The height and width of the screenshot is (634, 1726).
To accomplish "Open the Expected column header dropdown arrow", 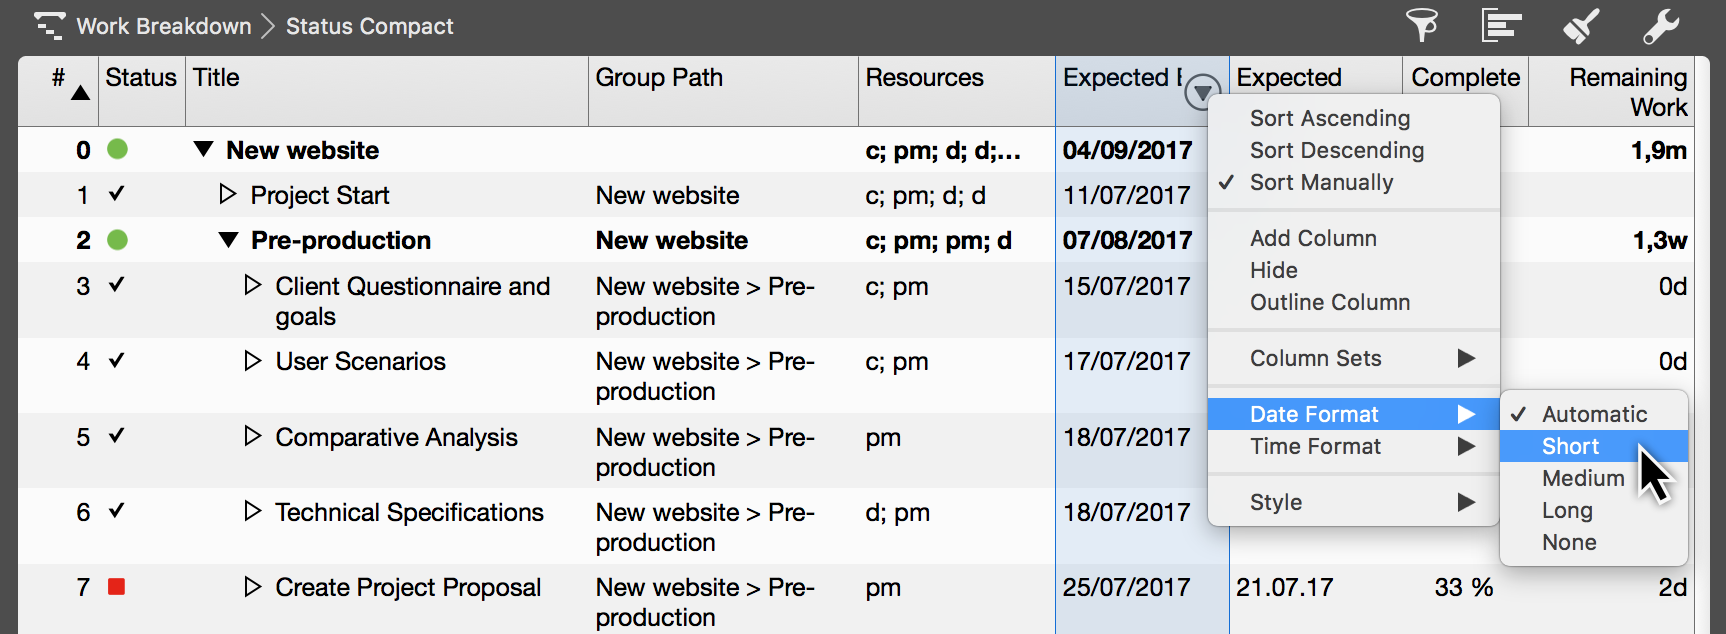I will 1202,92.
